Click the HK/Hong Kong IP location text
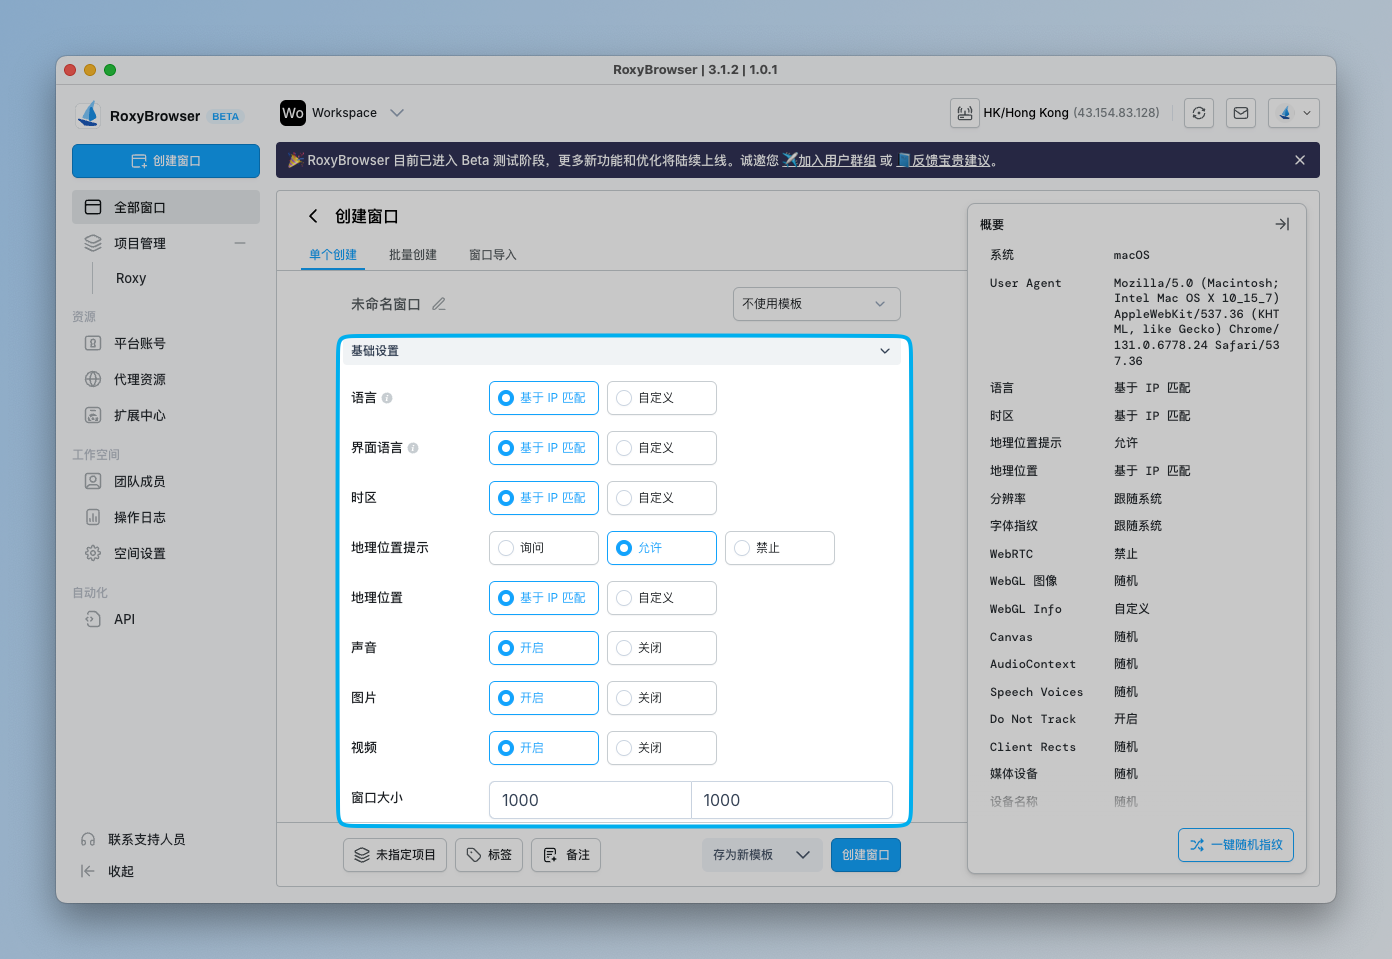The width and height of the screenshot is (1392, 959). click(1071, 113)
